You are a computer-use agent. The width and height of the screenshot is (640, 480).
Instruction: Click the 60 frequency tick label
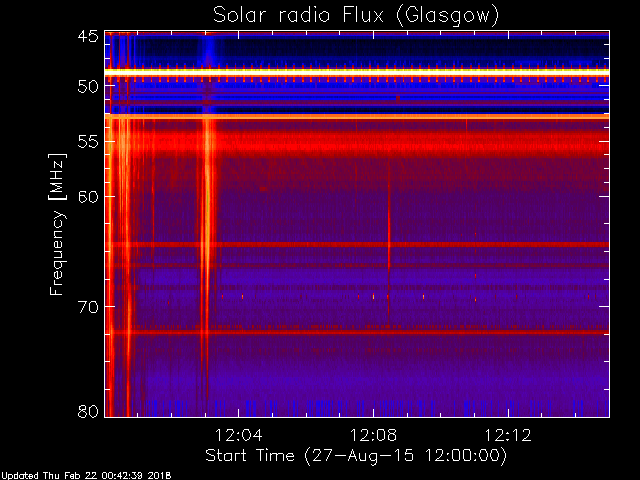[x=88, y=197]
